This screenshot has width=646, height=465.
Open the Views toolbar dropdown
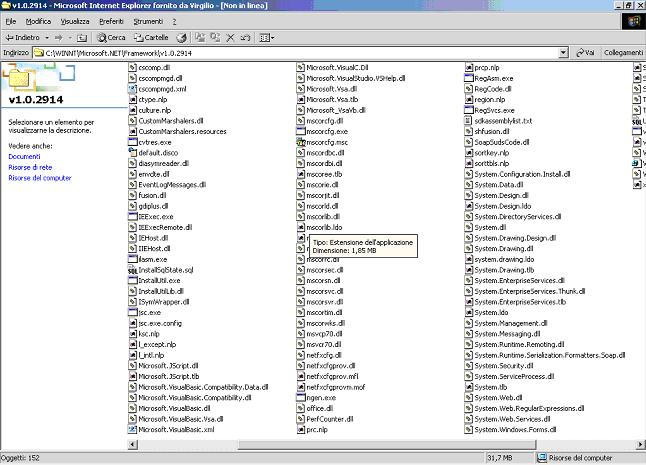(x=267, y=37)
